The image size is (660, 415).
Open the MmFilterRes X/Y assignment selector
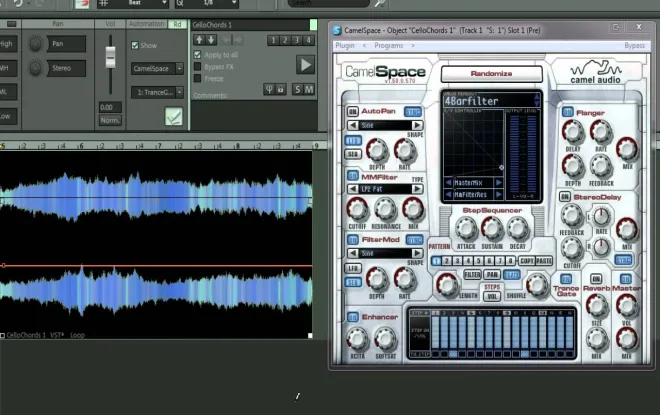click(x=474, y=194)
